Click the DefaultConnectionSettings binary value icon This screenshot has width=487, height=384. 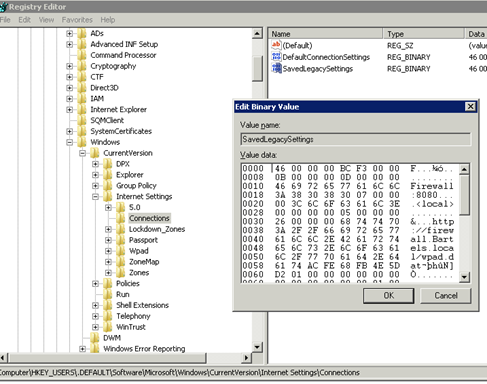[x=276, y=57]
